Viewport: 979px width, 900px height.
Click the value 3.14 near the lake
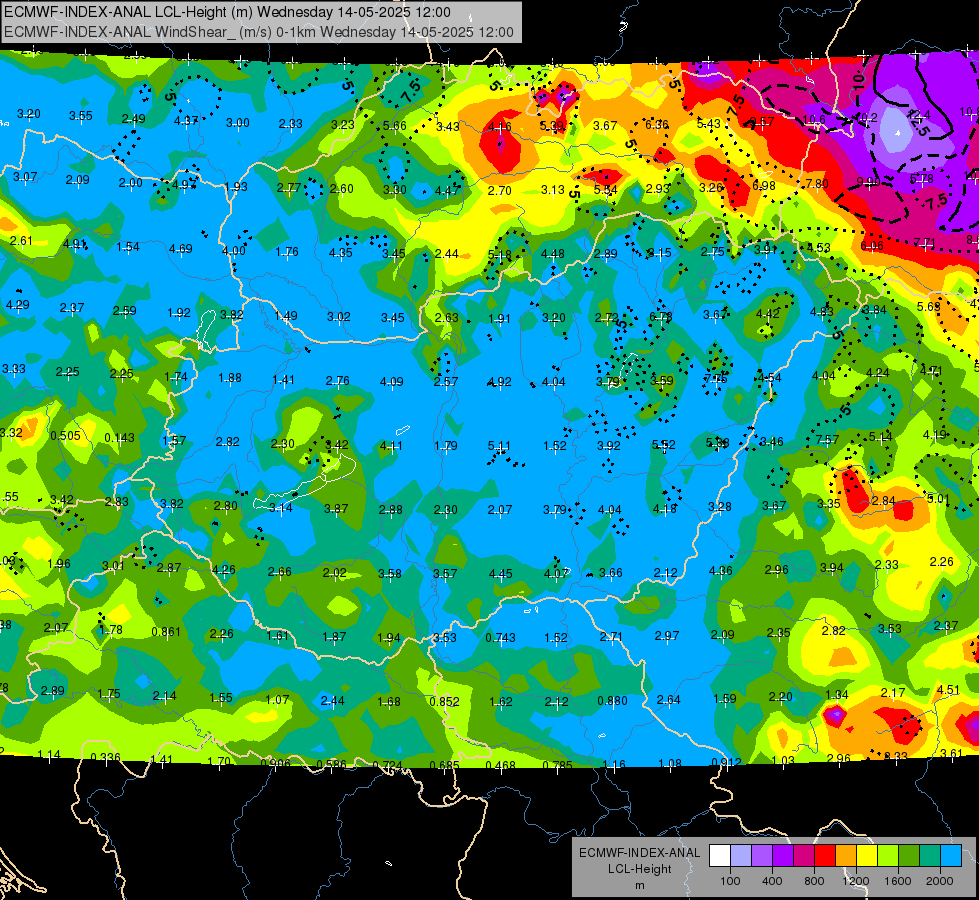pos(280,508)
